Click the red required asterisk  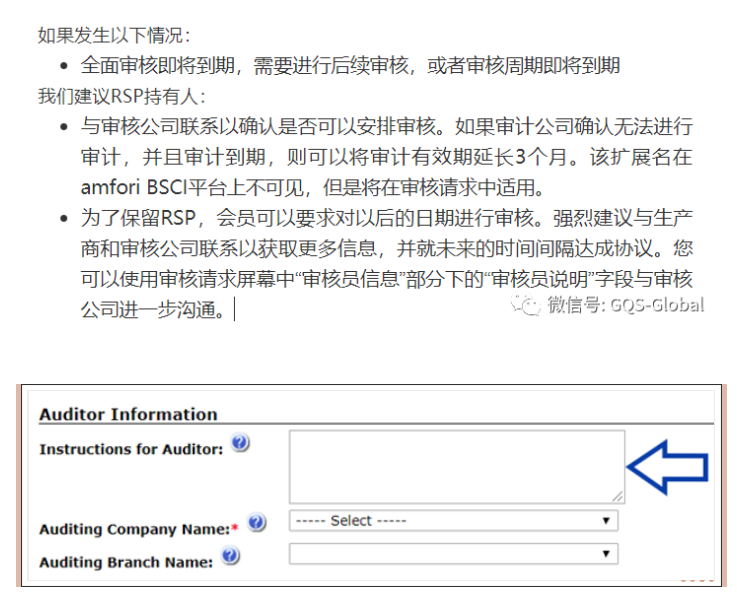coord(234,528)
